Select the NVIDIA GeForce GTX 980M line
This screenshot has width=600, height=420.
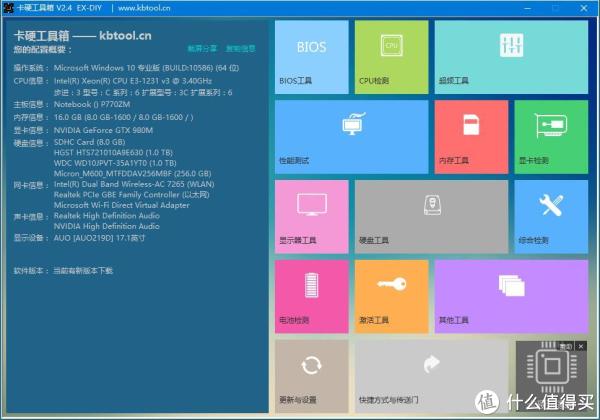(x=103, y=130)
